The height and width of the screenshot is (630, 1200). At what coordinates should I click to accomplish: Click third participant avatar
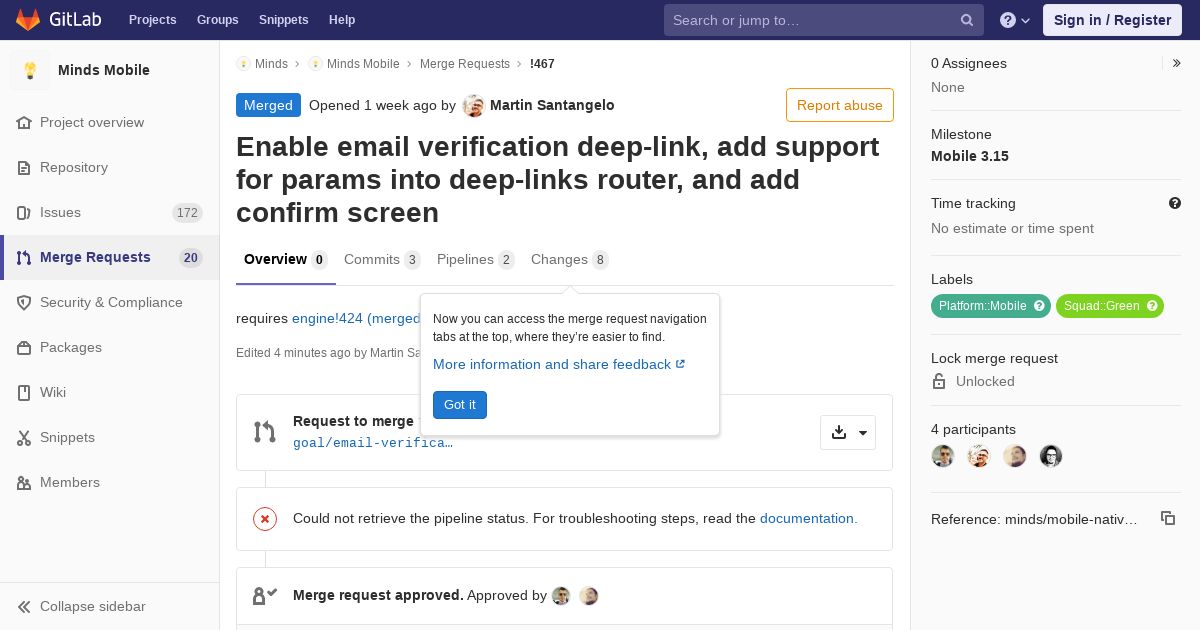(1015, 456)
